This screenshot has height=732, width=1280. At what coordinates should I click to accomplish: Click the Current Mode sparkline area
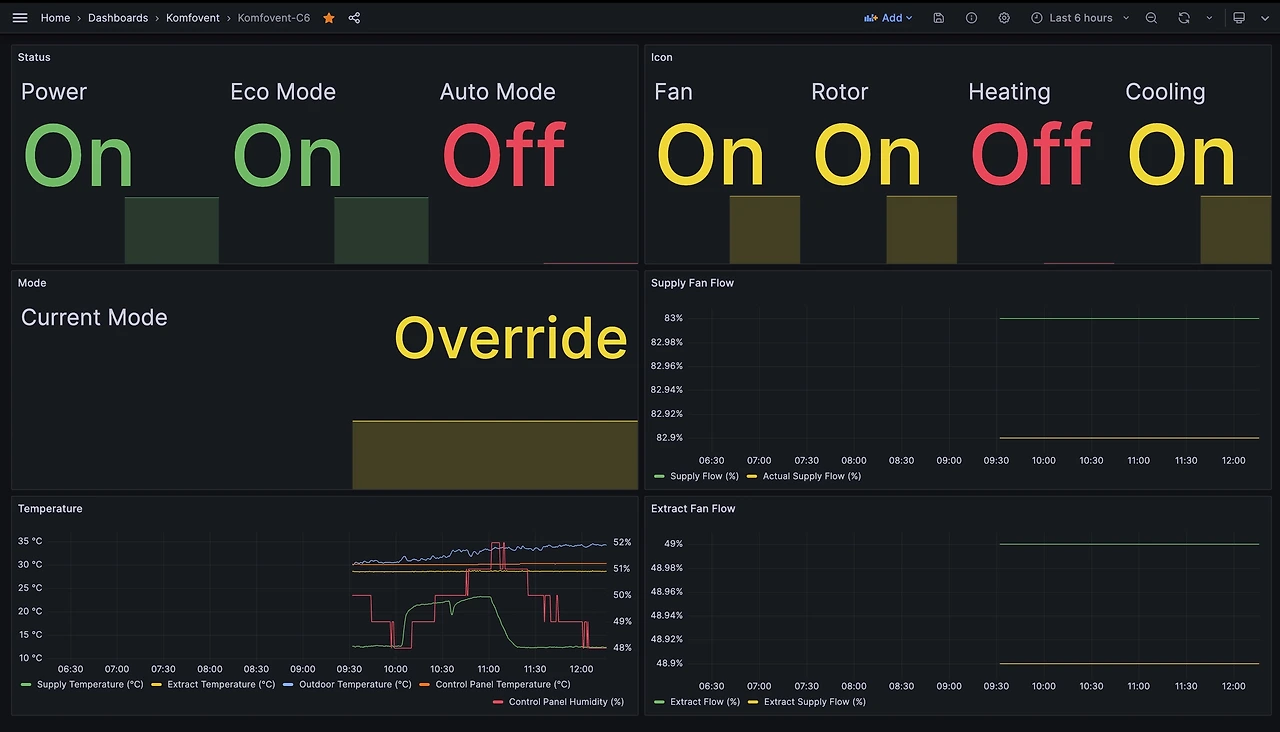[x=495, y=455]
